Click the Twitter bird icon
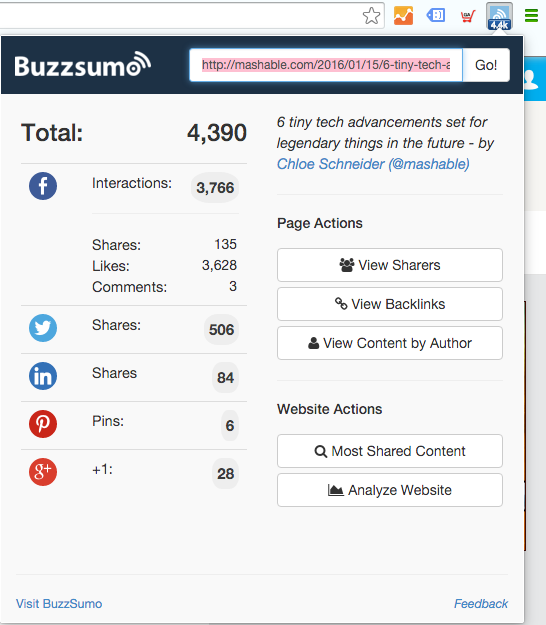Image resolution: width=546 pixels, height=625 pixels. [x=43, y=328]
